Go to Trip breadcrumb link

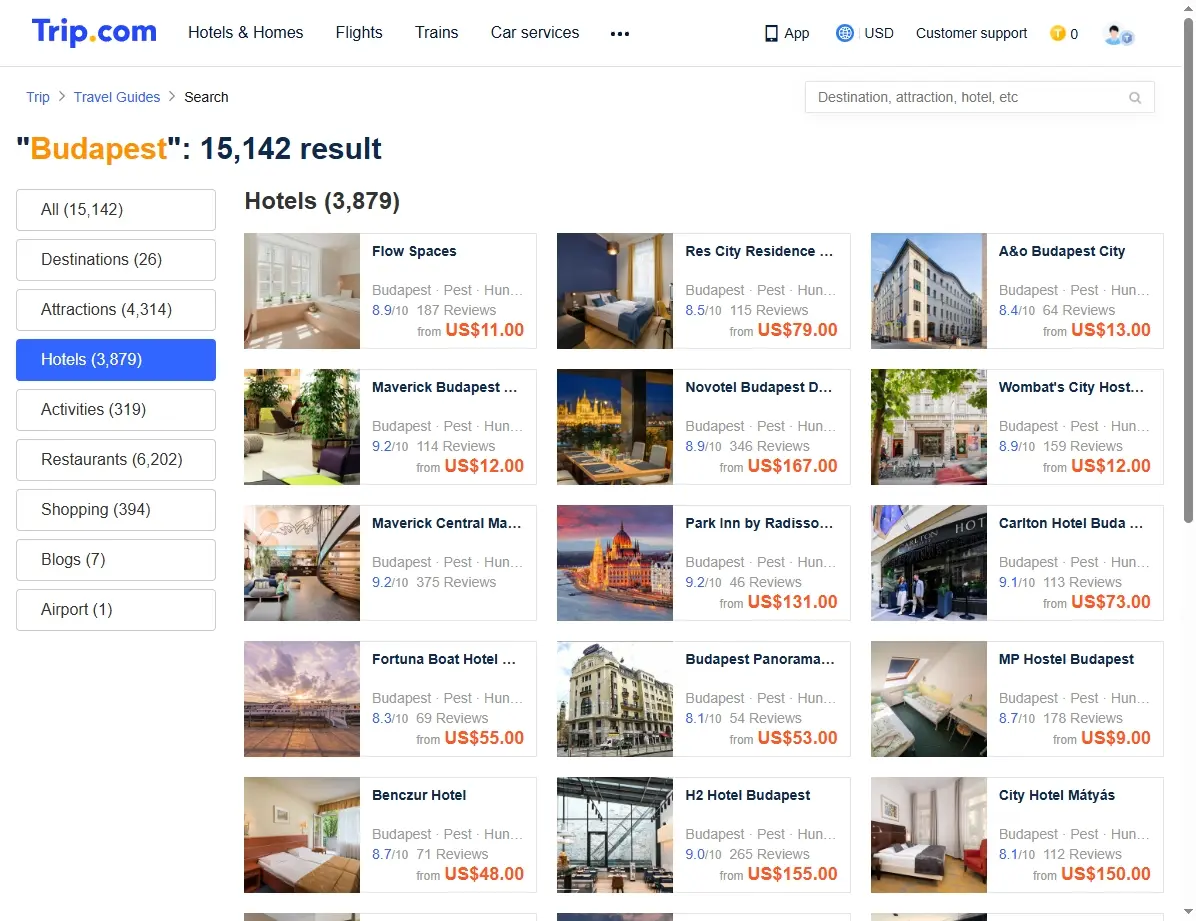coord(37,97)
